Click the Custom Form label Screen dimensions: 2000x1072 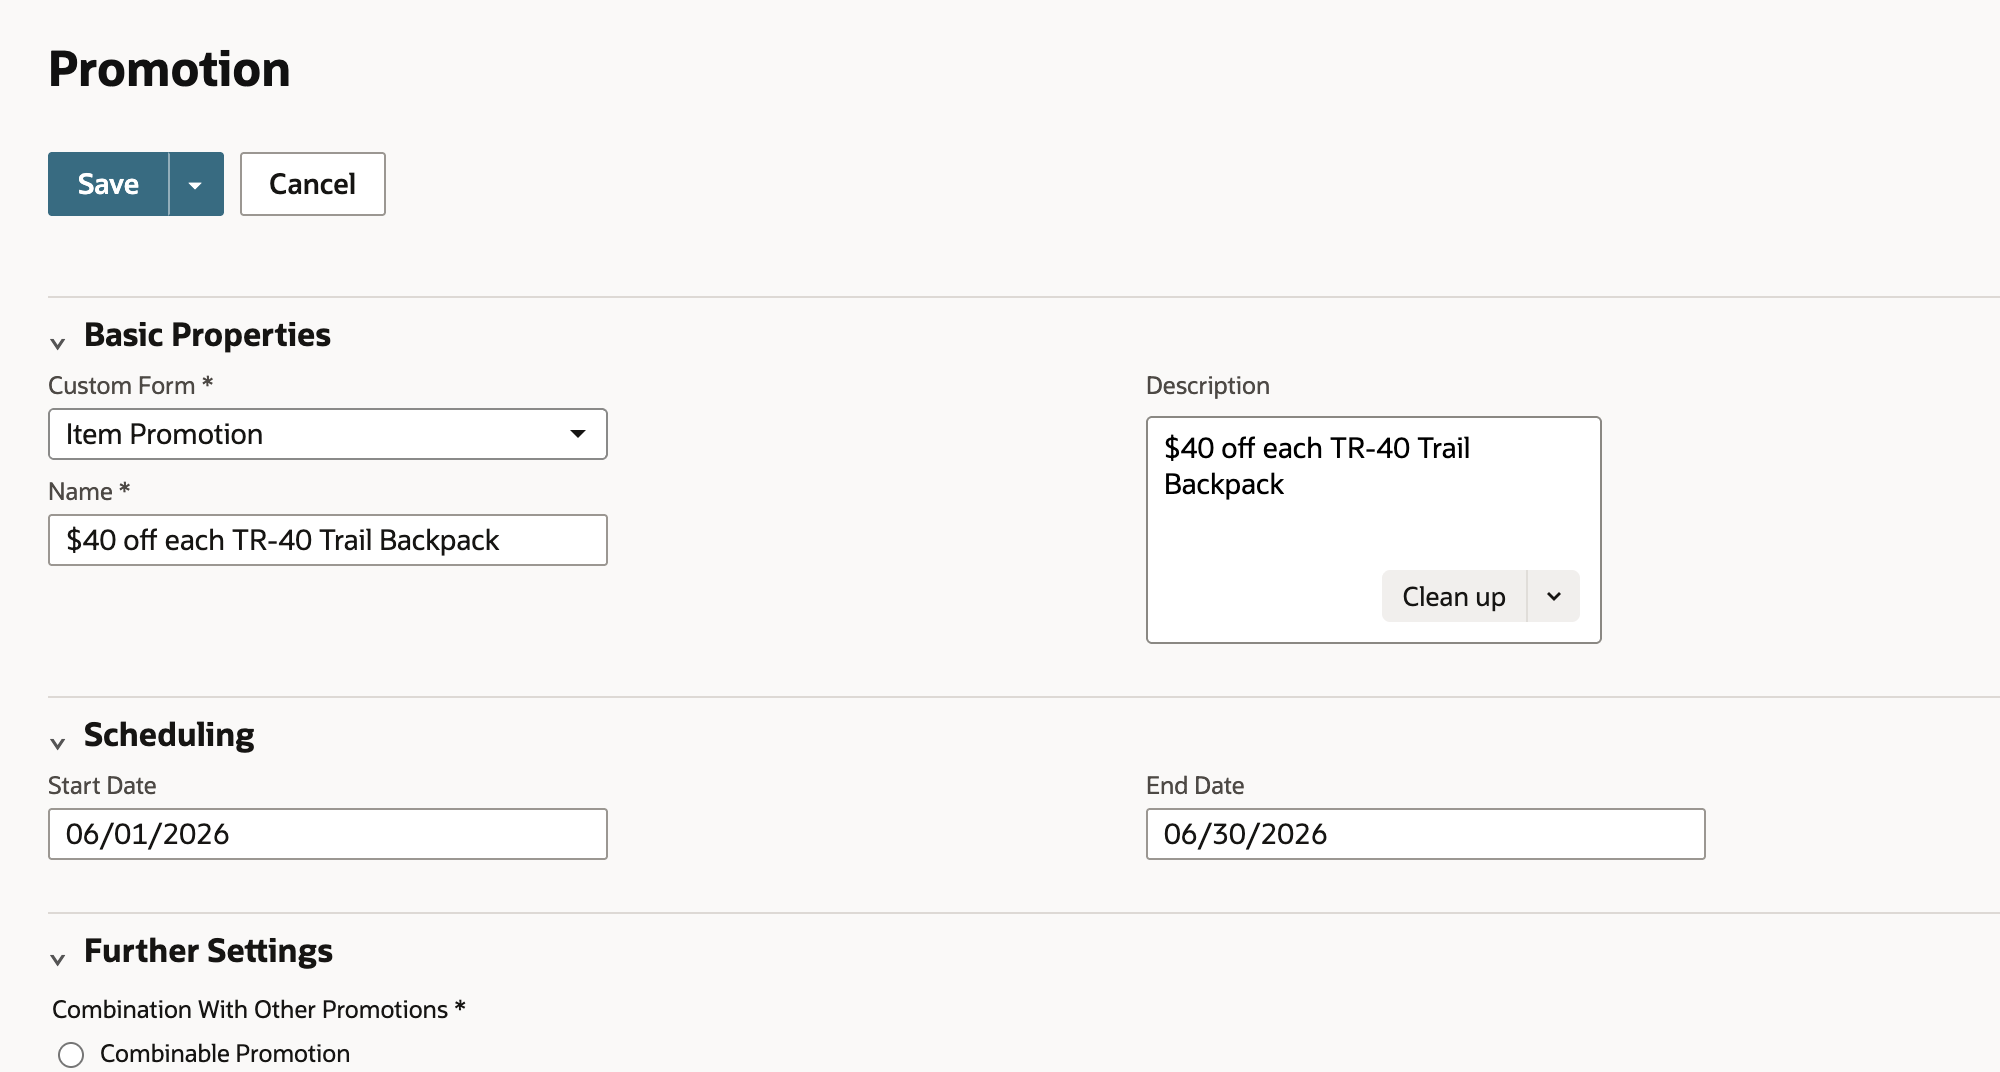[x=130, y=385]
